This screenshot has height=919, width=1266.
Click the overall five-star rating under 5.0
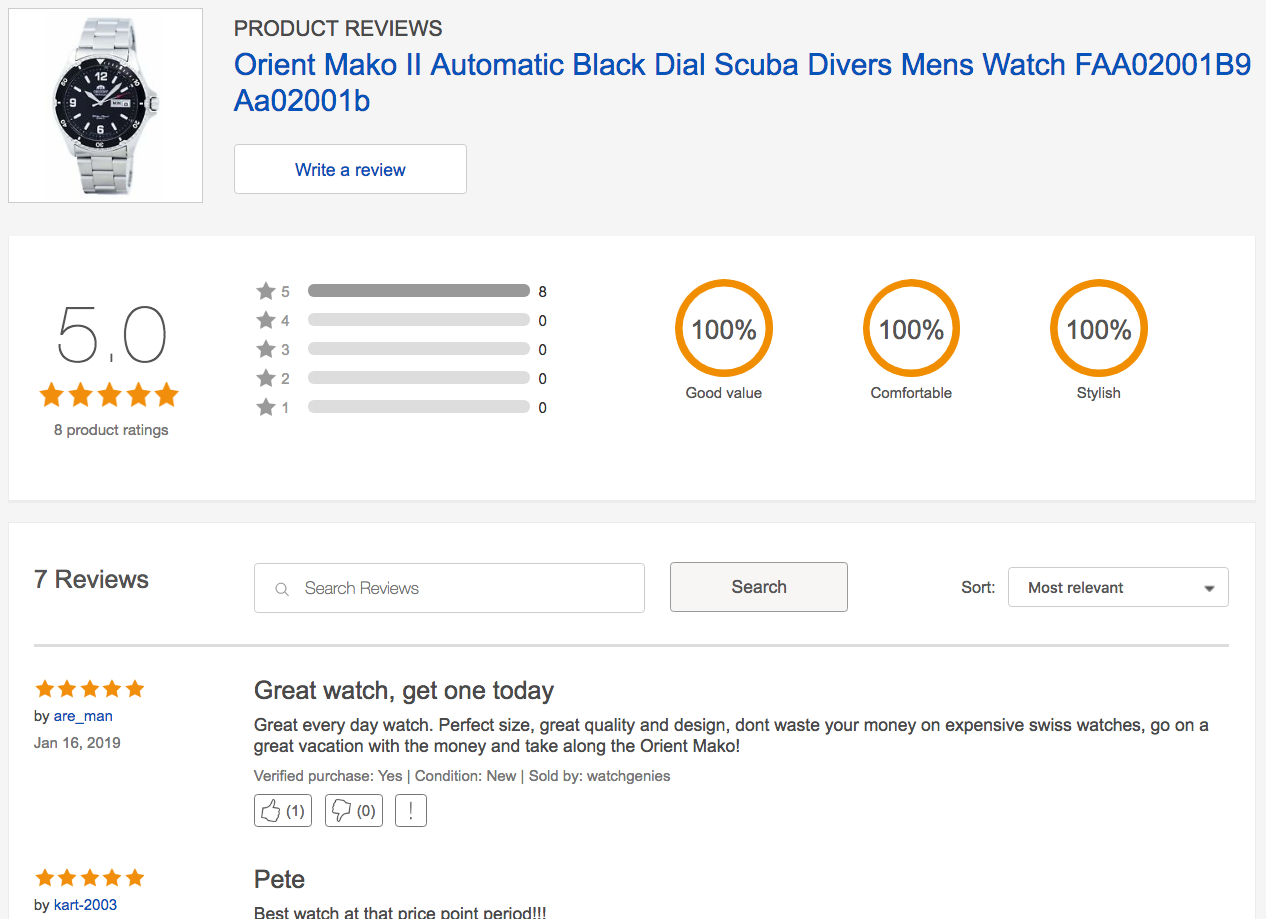pos(109,395)
